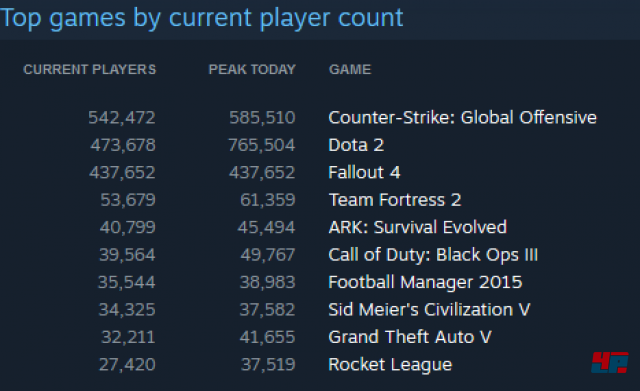Click ARK: Survival Evolved title
The image size is (640, 391).
click(418, 227)
